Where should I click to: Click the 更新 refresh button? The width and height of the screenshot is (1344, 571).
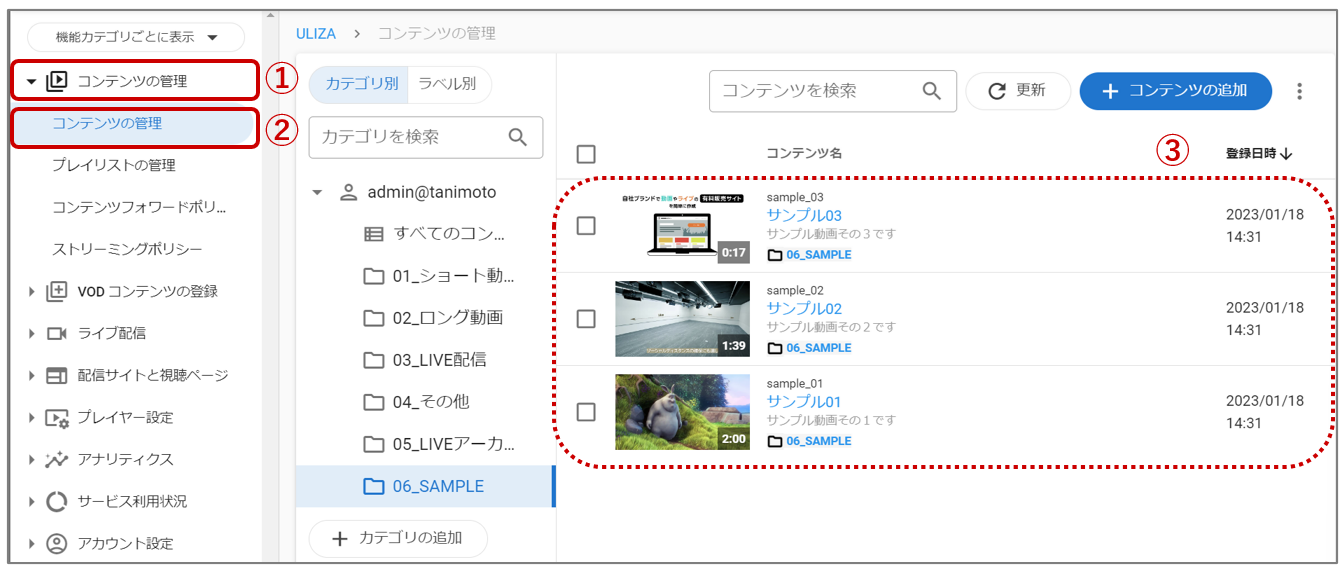1018,91
